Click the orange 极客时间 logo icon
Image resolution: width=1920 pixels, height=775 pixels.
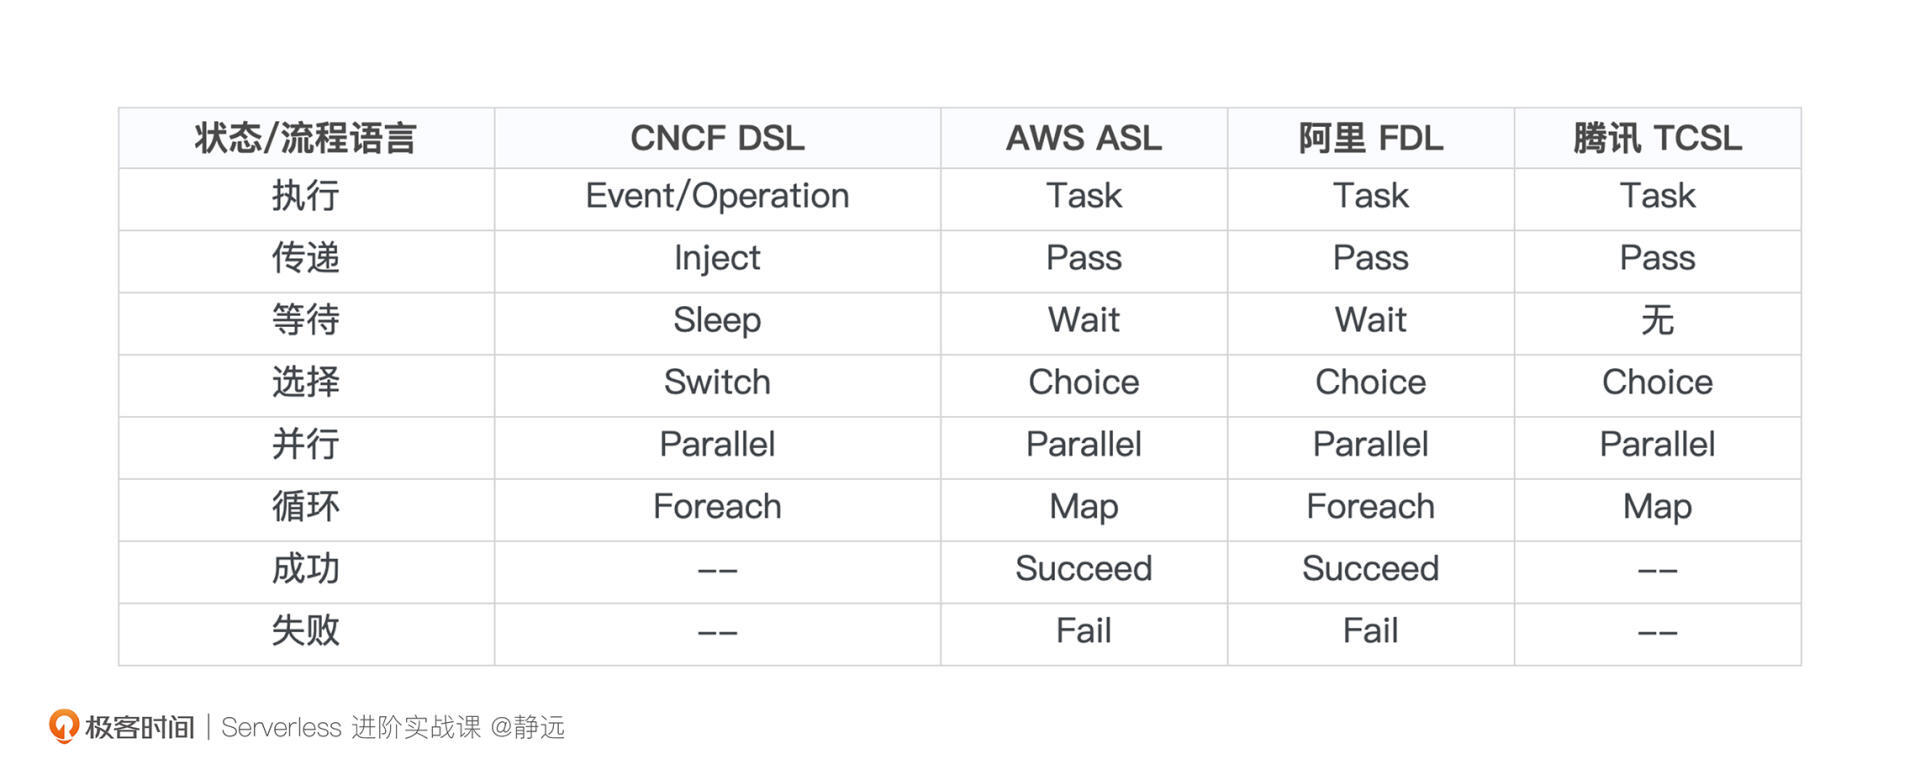(x=64, y=726)
